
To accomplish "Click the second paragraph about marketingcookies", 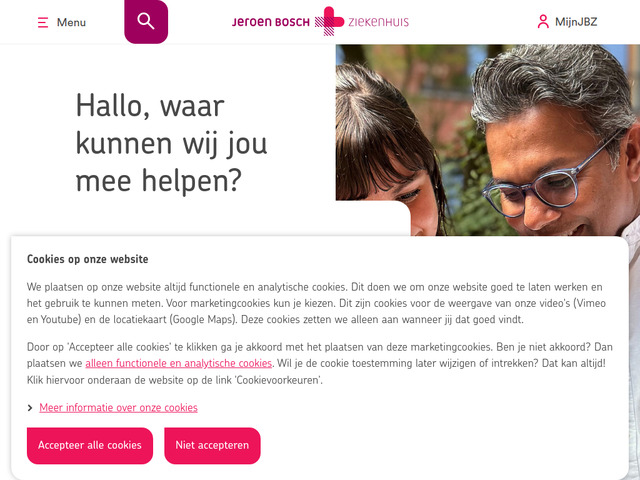I will pyautogui.click(x=320, y=363).
